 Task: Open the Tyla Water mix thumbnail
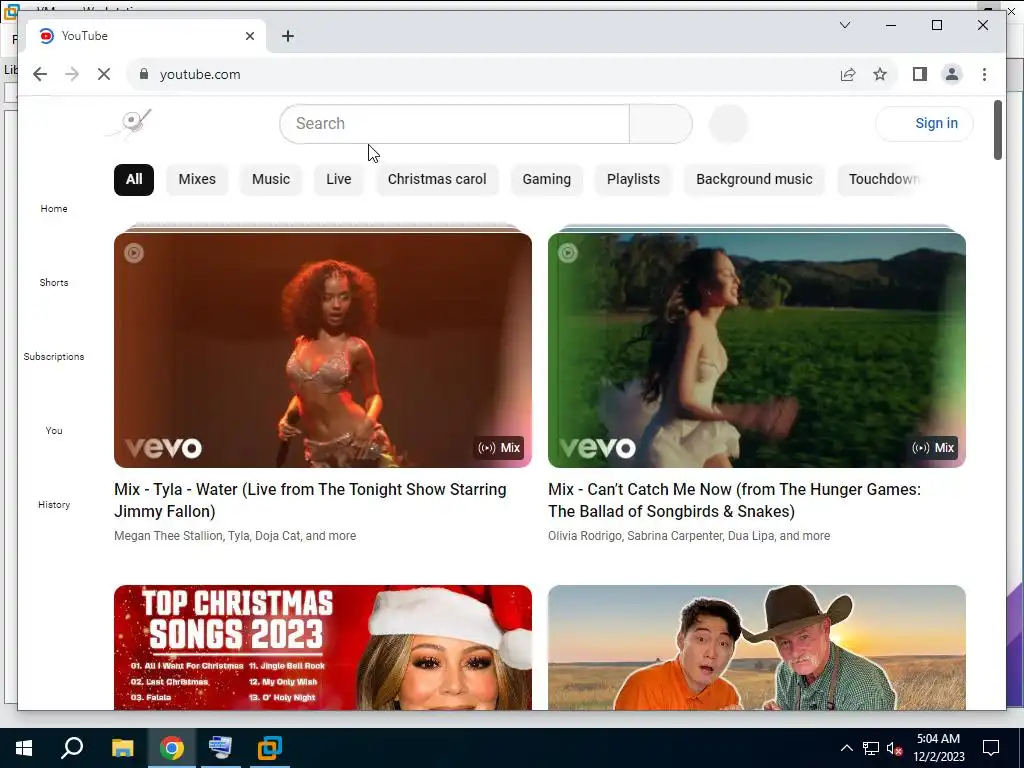click(x=323, y=350)
